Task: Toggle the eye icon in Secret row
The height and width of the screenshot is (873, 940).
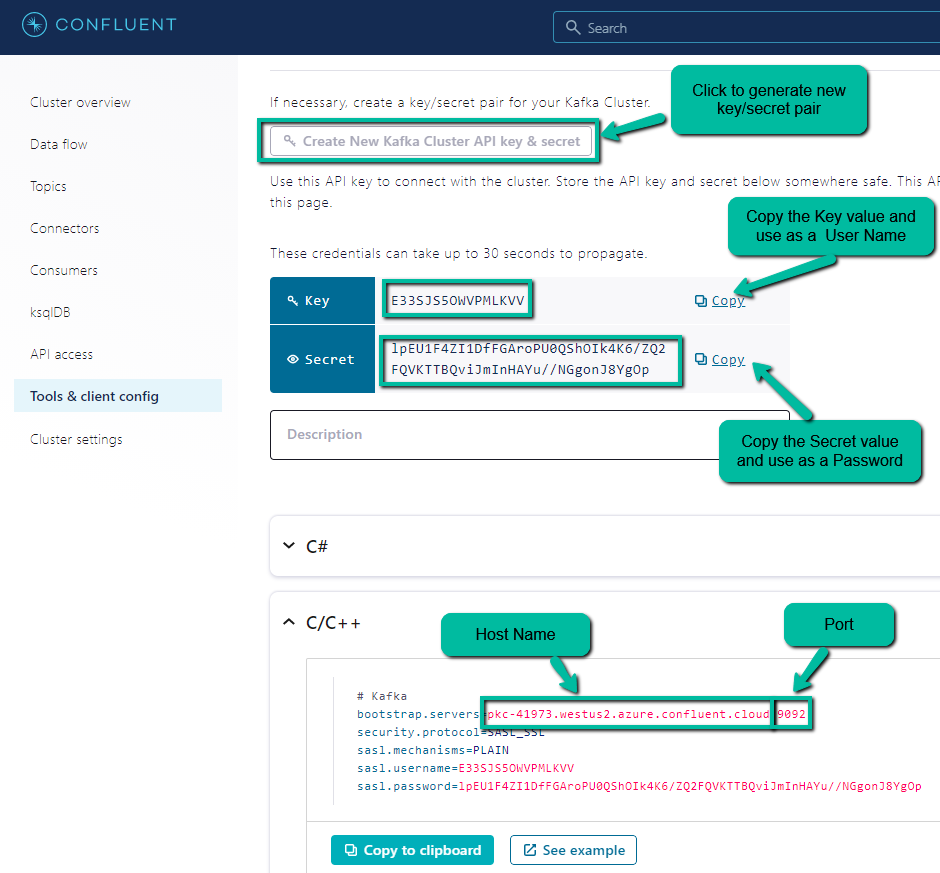Action: (293, 360)
